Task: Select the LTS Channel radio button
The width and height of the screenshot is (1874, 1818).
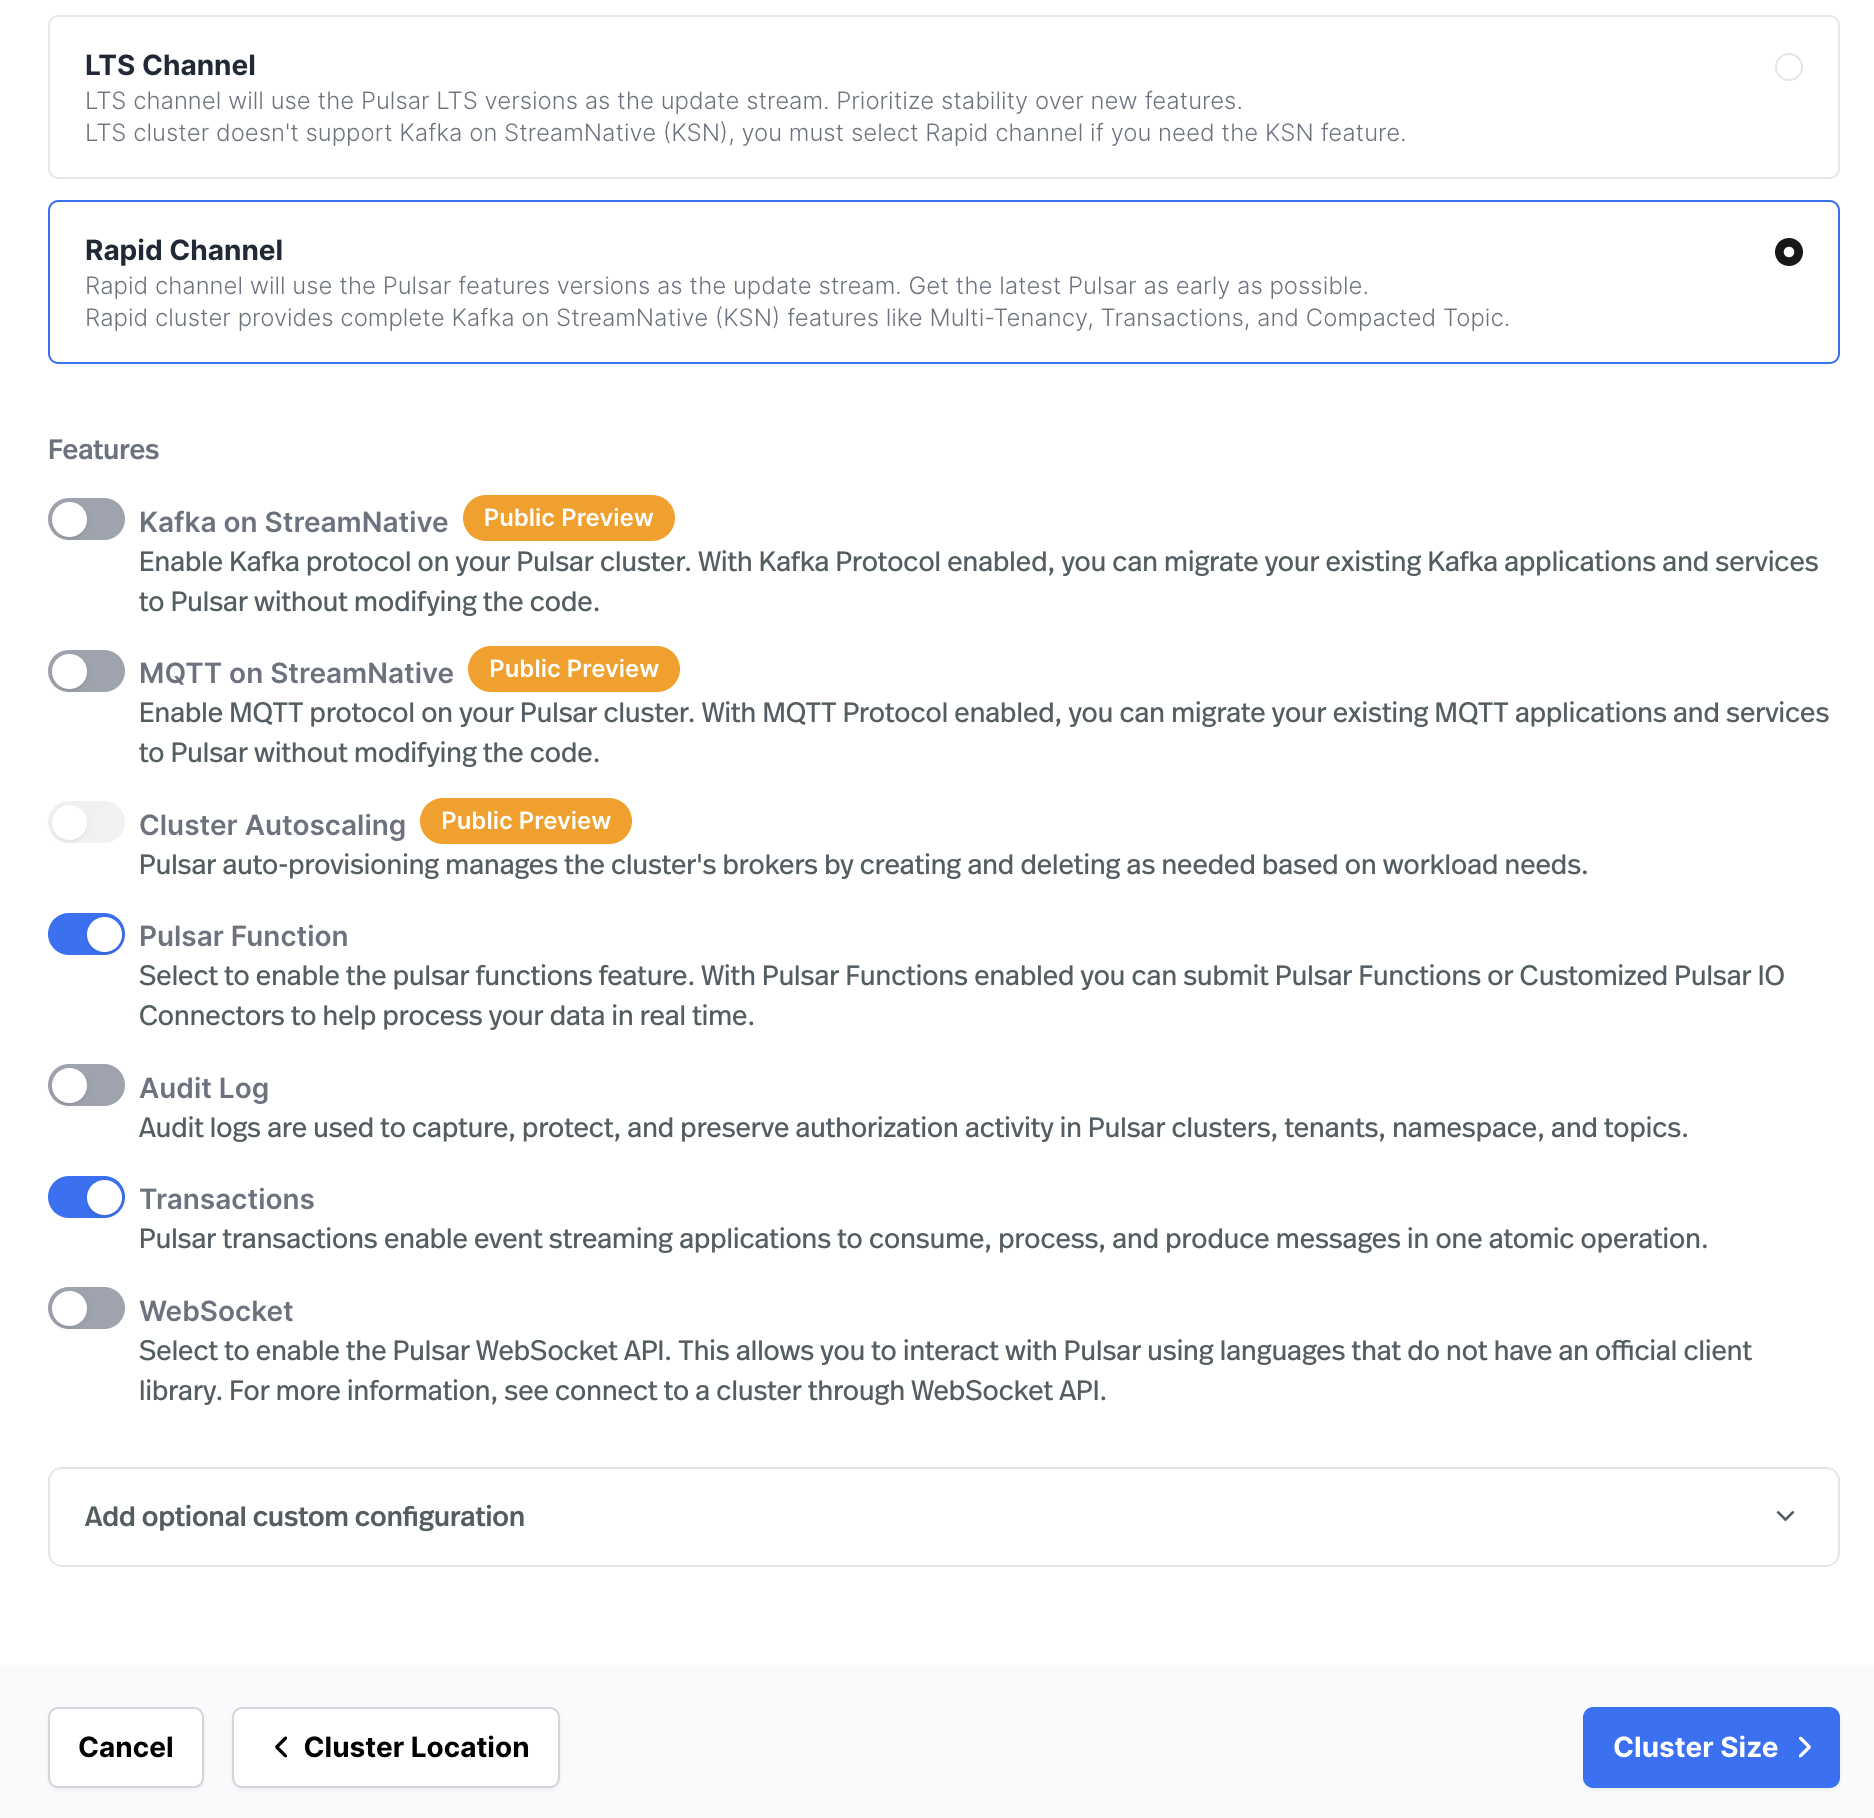Action: pyautogui.click(x=1789, y=67)
